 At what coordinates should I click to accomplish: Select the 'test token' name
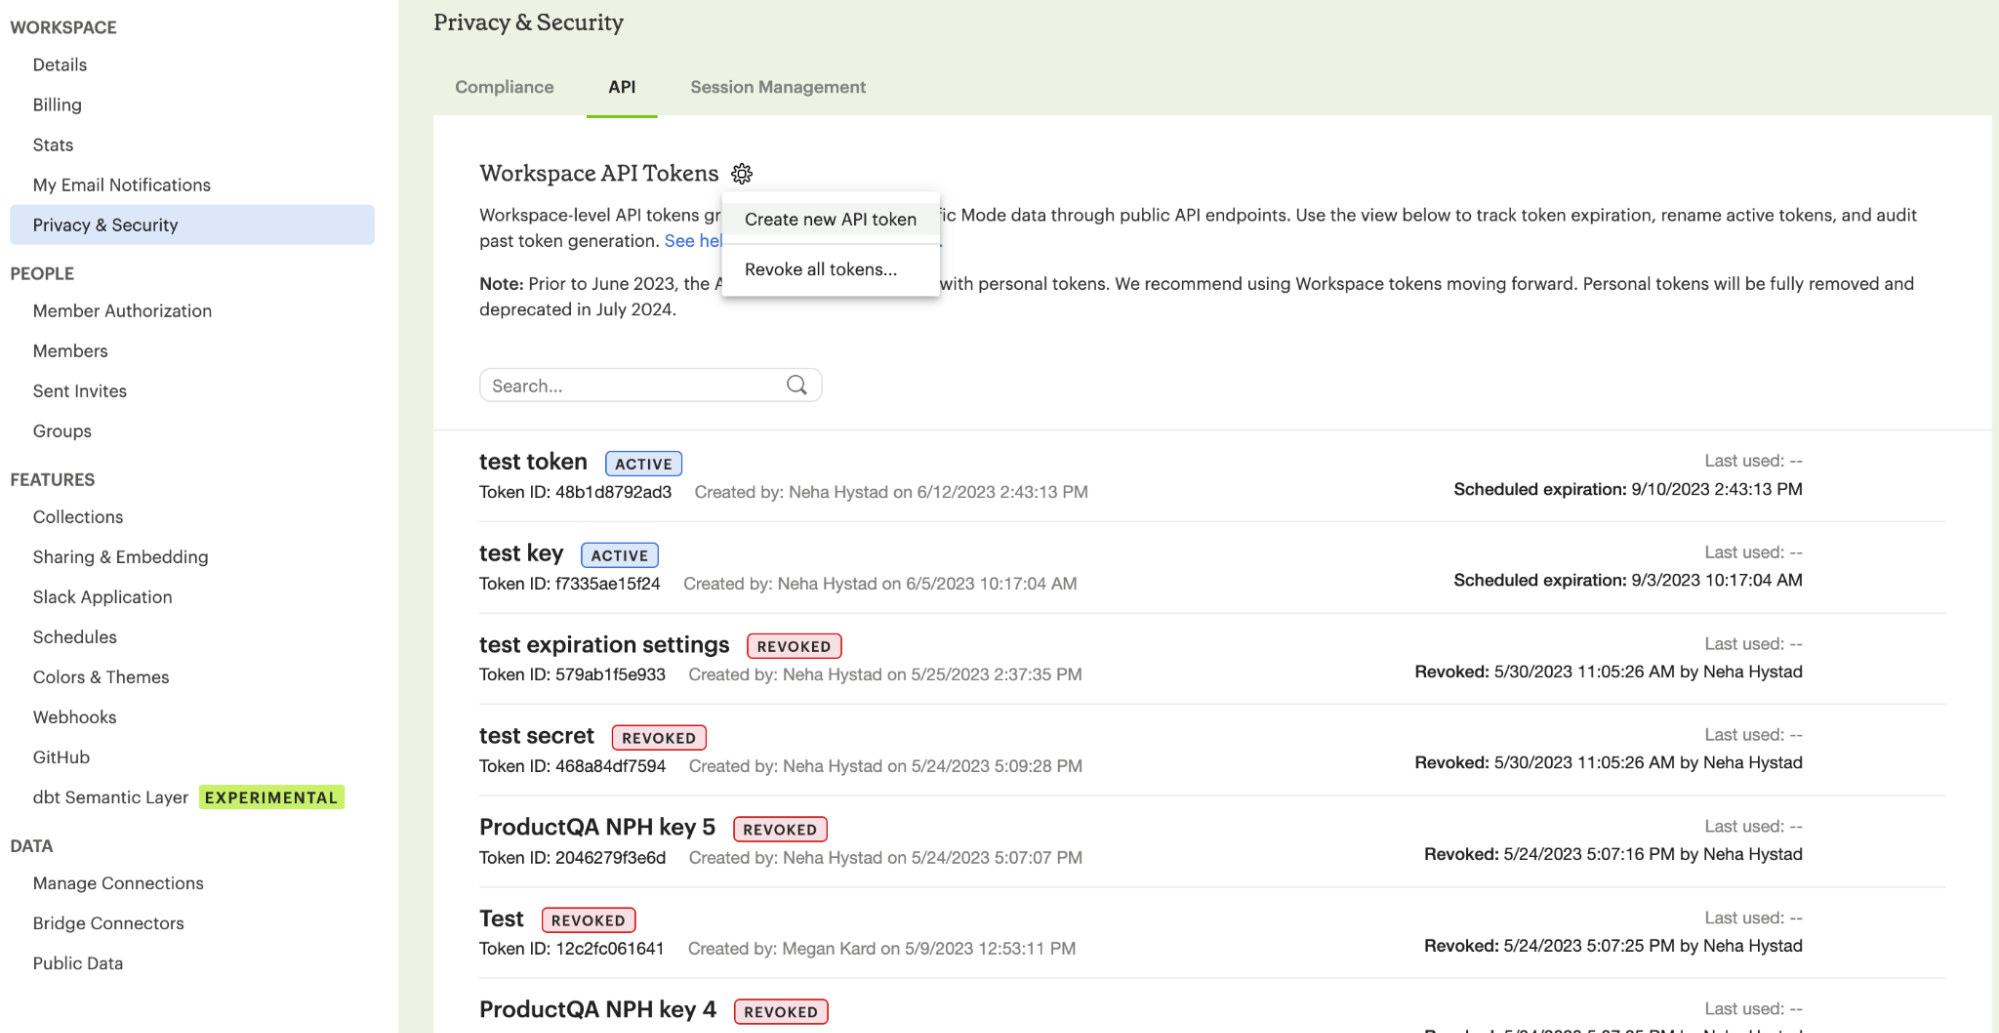click(x=533, y=462)
